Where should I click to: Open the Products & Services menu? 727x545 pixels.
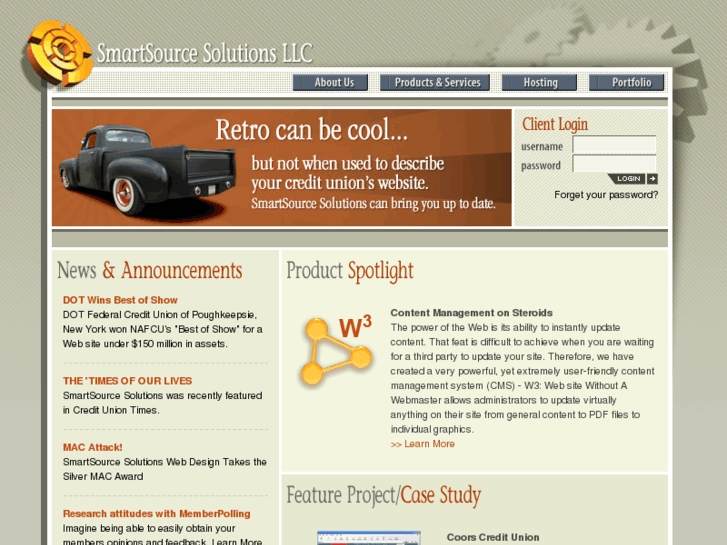coord(435,83)
